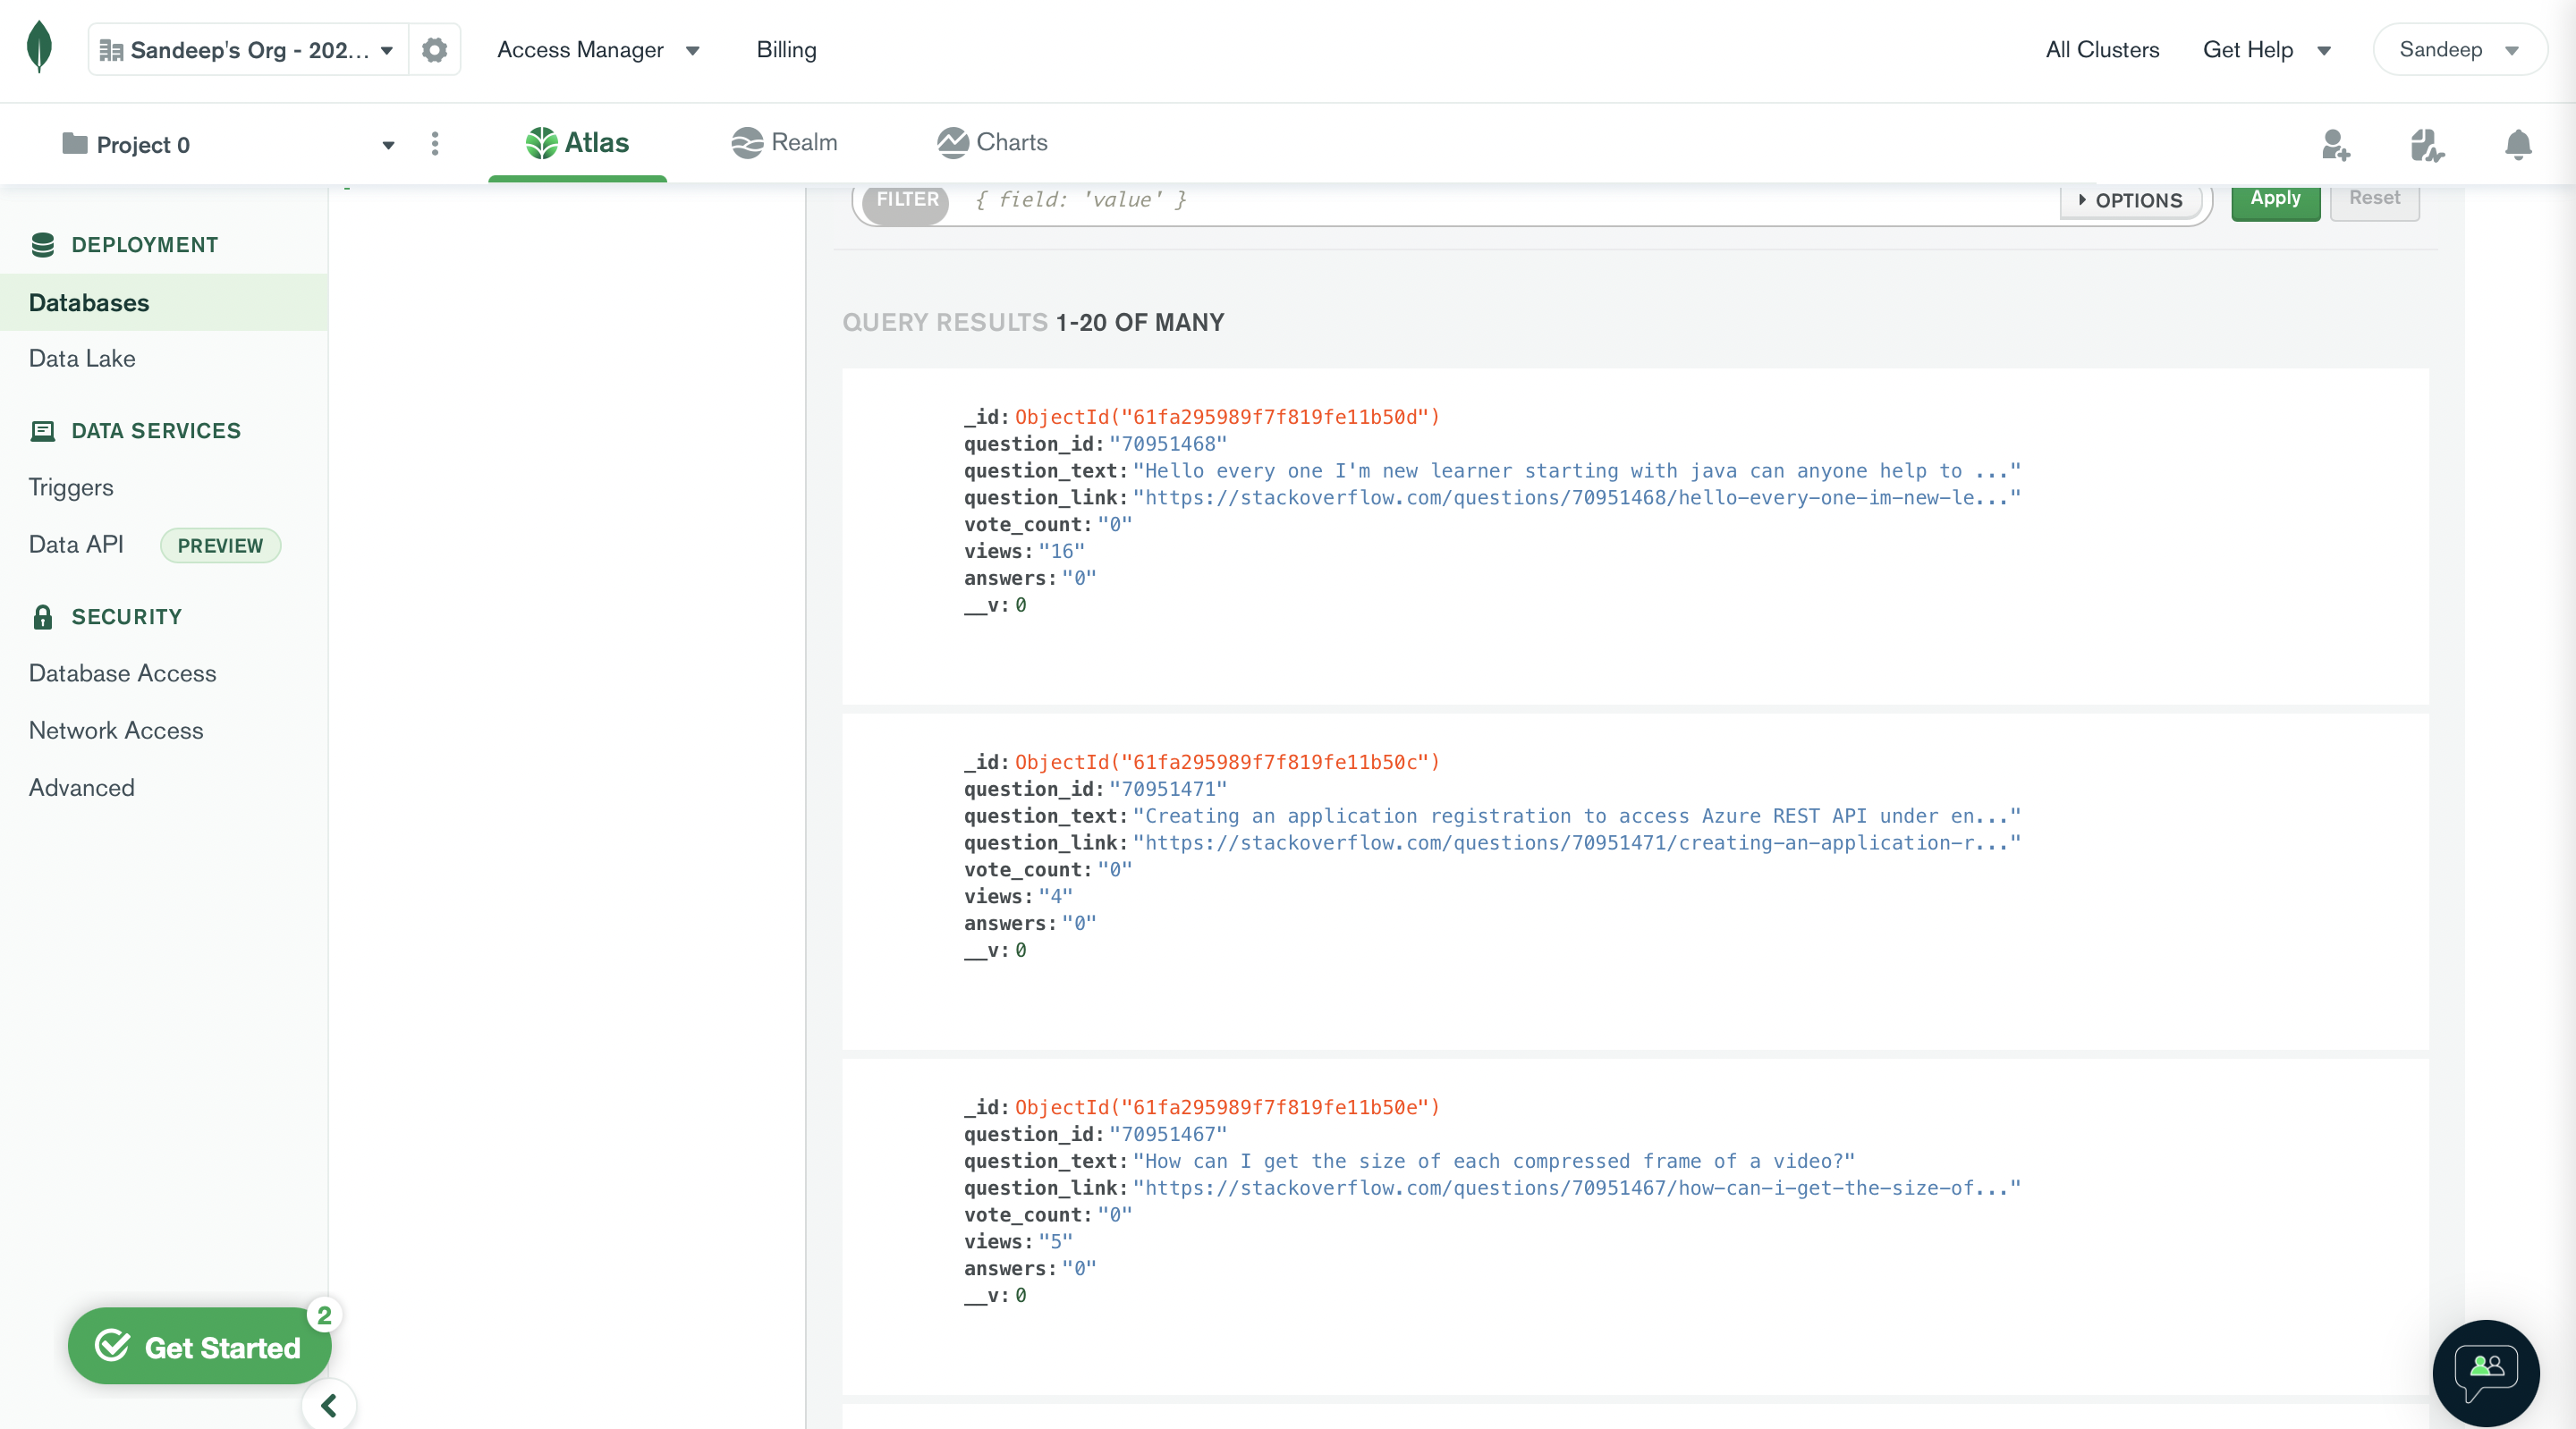Image resolution: width=2576 pixels, height=1429 pixels.
Task: Click the vertical ellipsis next to Project 0
Action: pos(435,144)
